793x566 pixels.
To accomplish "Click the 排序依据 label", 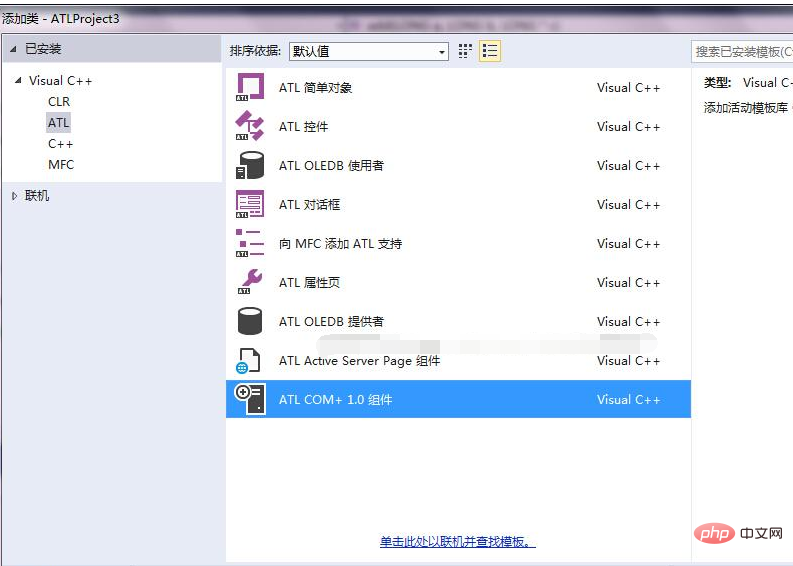I will click(255, 51).
